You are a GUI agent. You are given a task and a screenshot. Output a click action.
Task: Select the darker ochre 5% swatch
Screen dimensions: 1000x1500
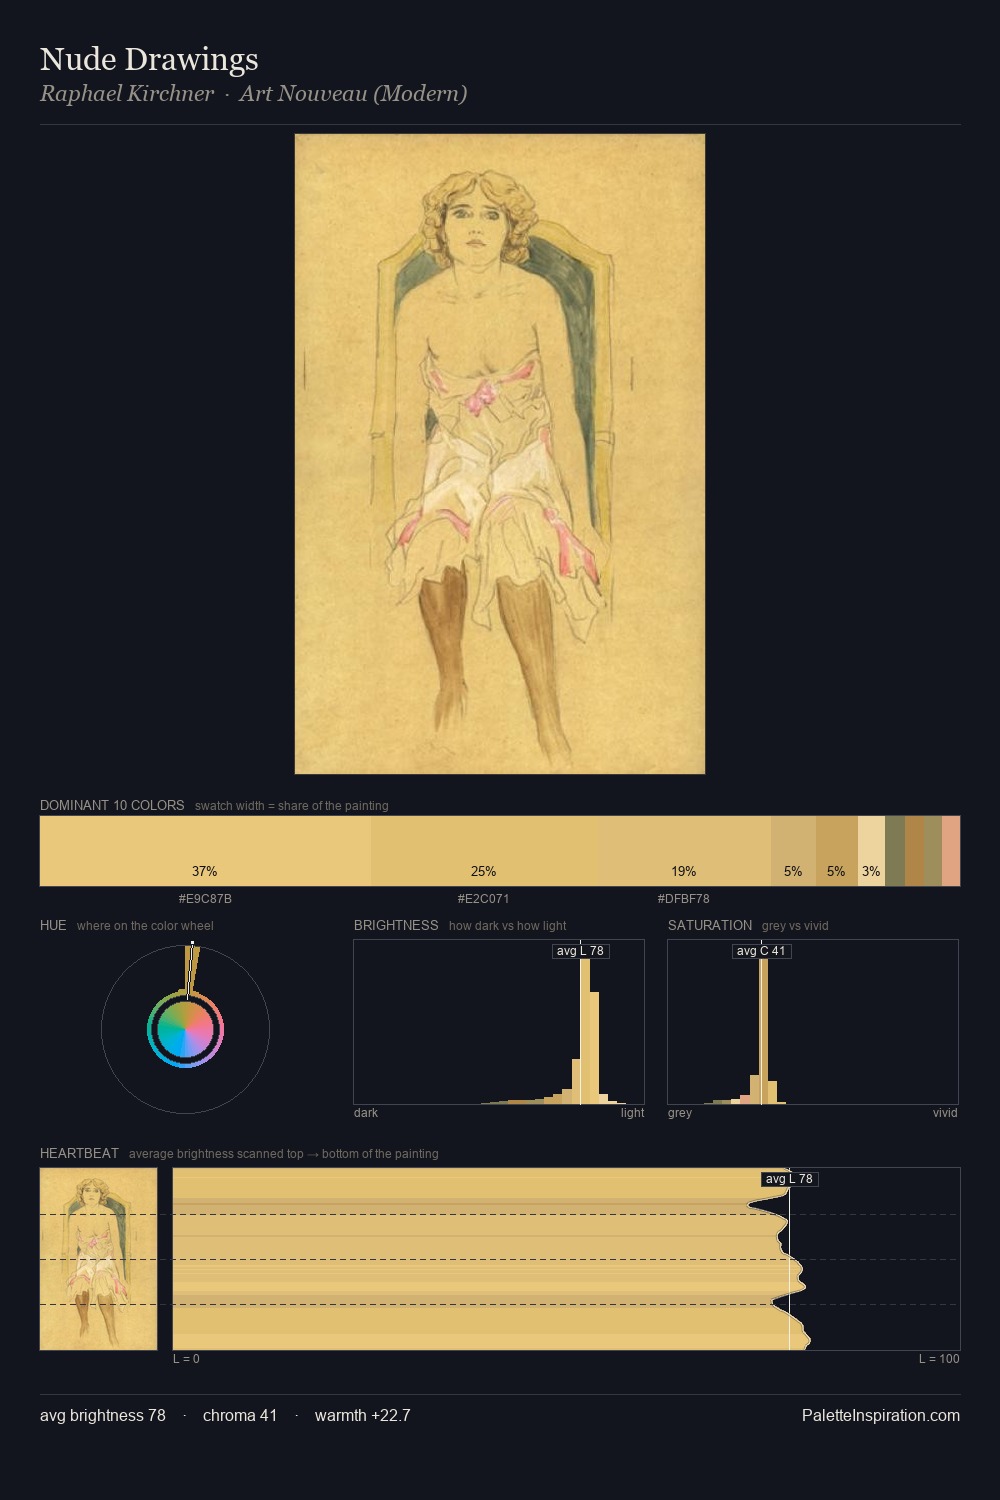[x=837, y=851]
